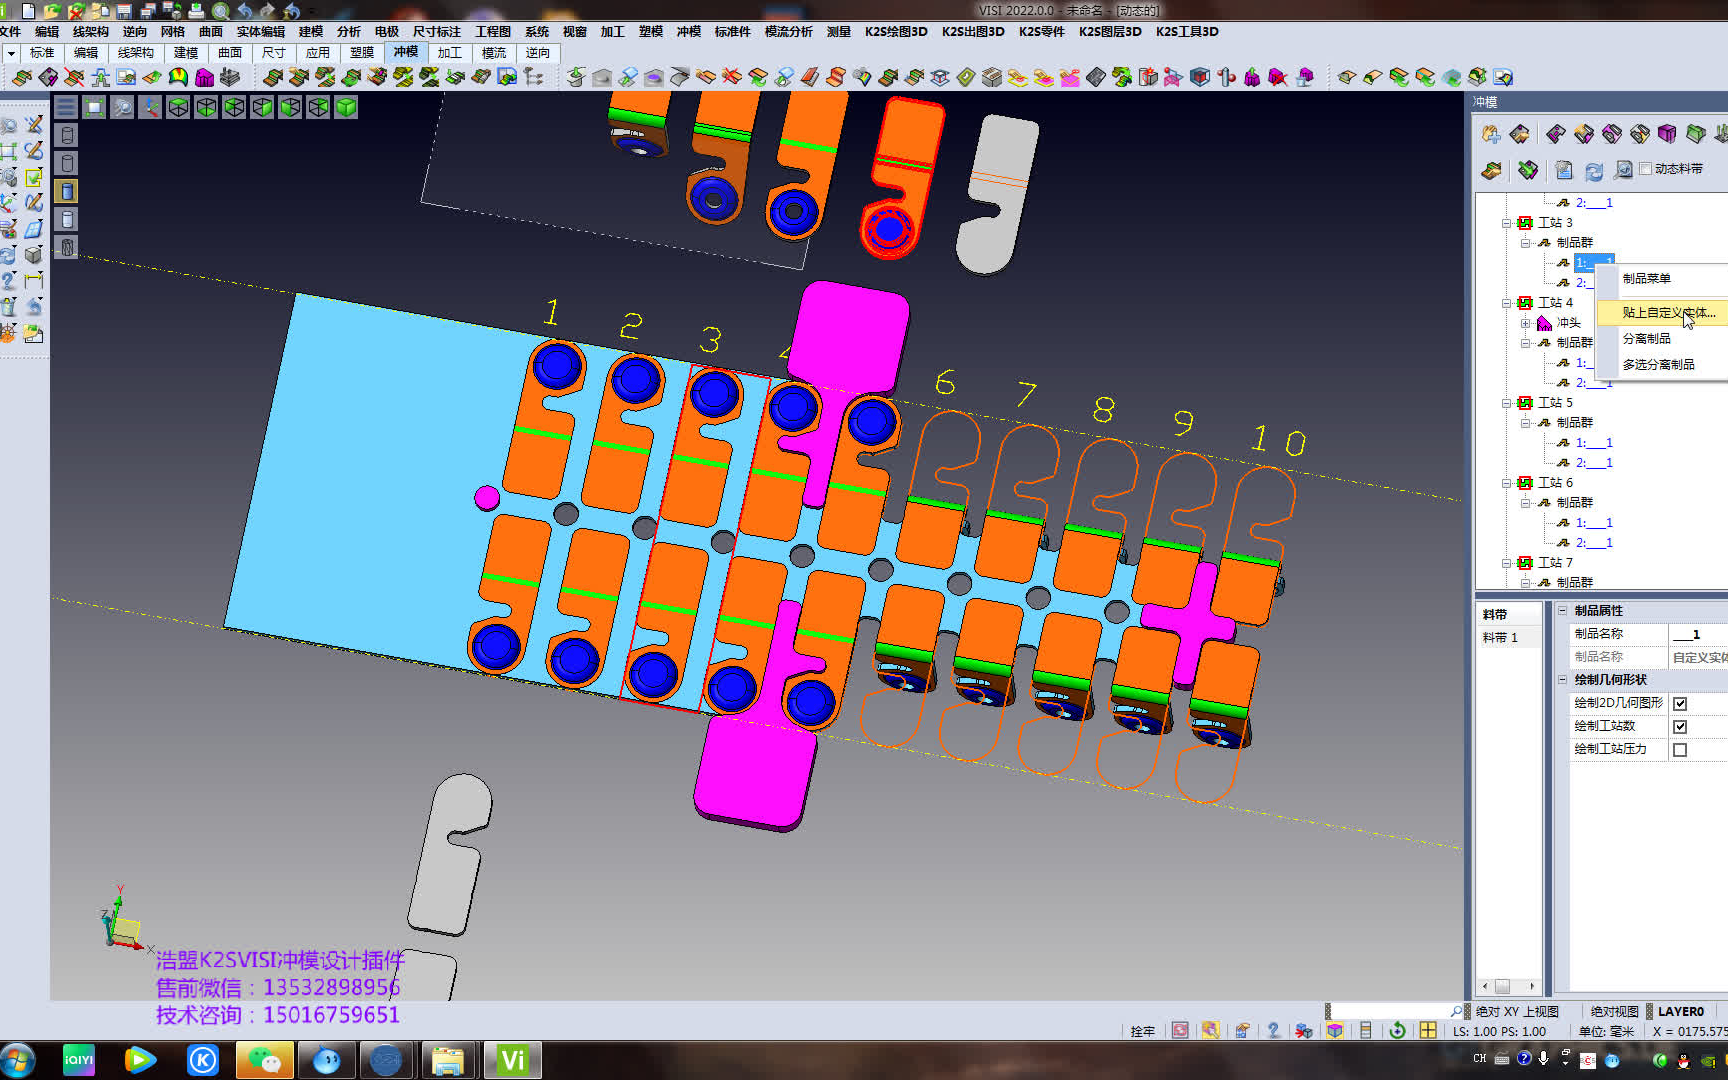1728x1080 pixels.
Task: Click the coordinate axes icon in viewport toolbar
Action: [150, 107]
